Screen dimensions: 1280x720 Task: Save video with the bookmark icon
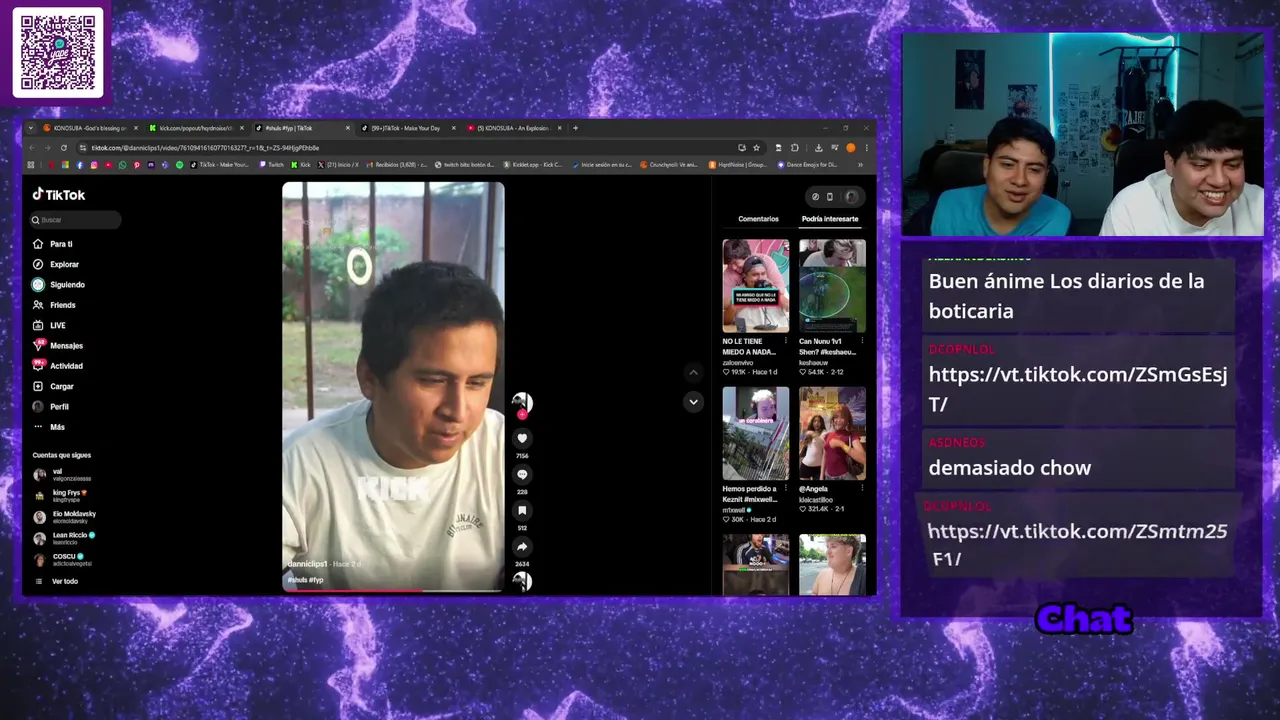522,510
